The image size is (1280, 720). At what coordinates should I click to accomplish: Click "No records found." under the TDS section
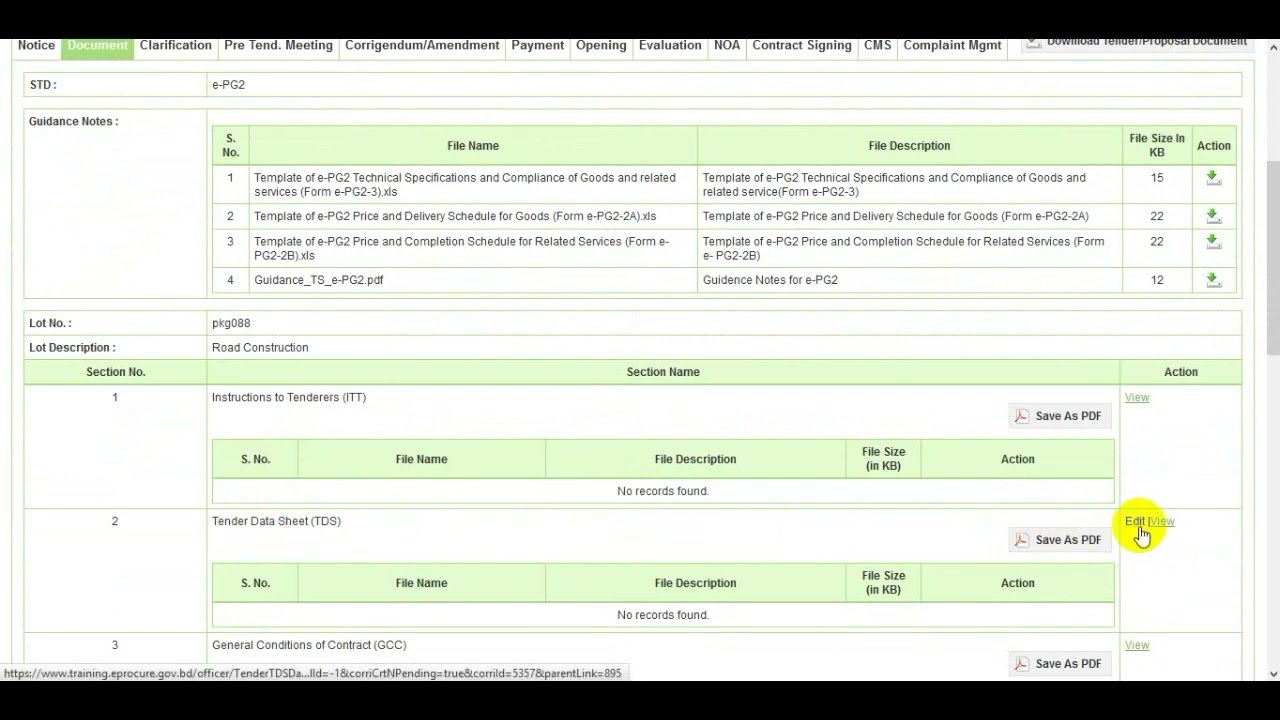pos(663,616)
